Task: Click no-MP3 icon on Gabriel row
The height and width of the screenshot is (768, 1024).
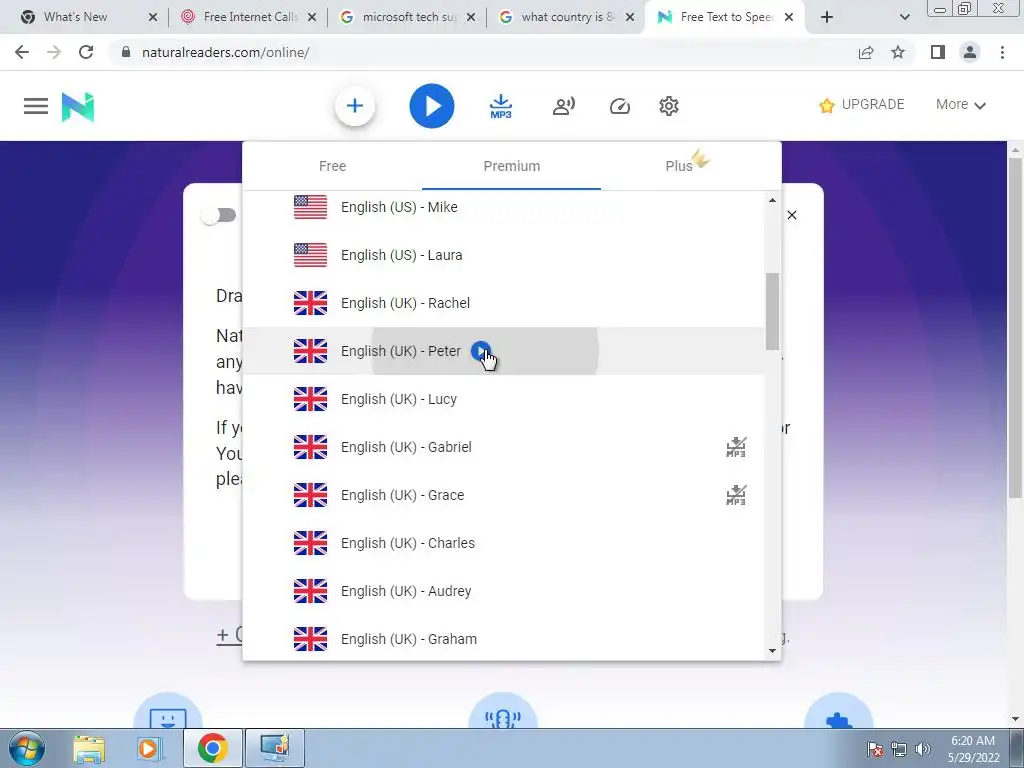Action: [x=736, y=447]
